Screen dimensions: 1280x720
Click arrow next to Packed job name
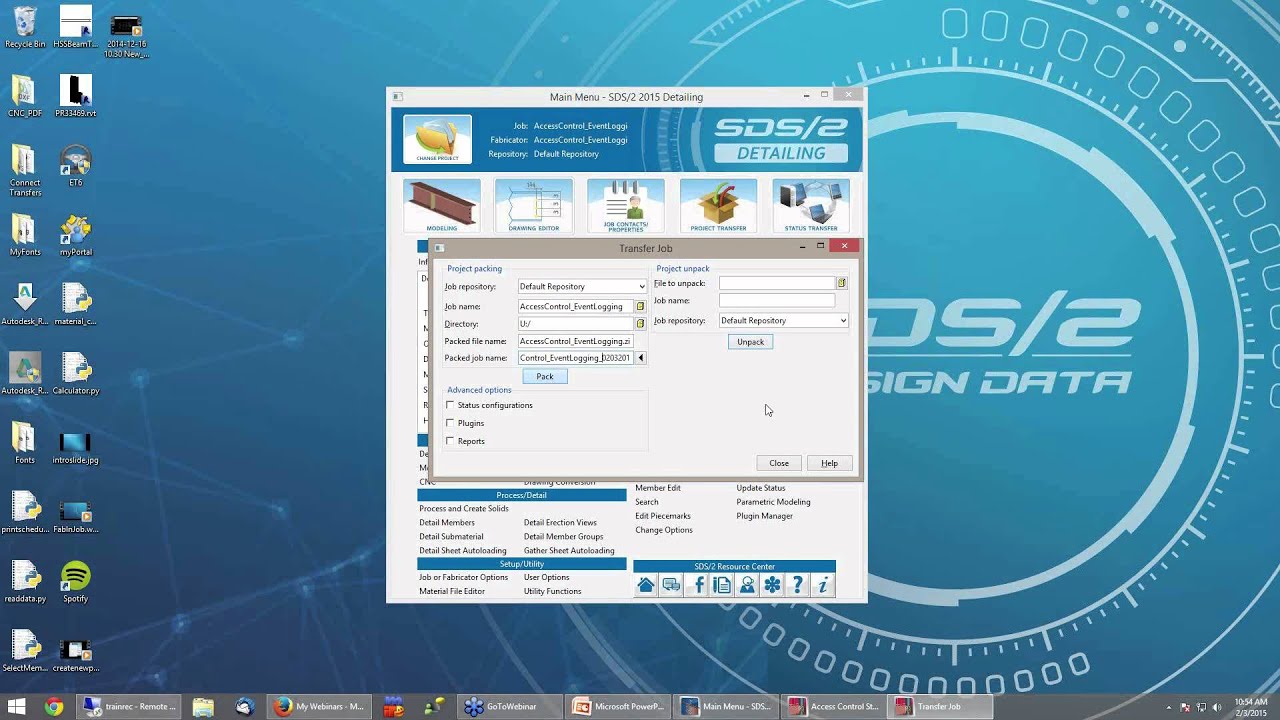[x=640, y=358]
